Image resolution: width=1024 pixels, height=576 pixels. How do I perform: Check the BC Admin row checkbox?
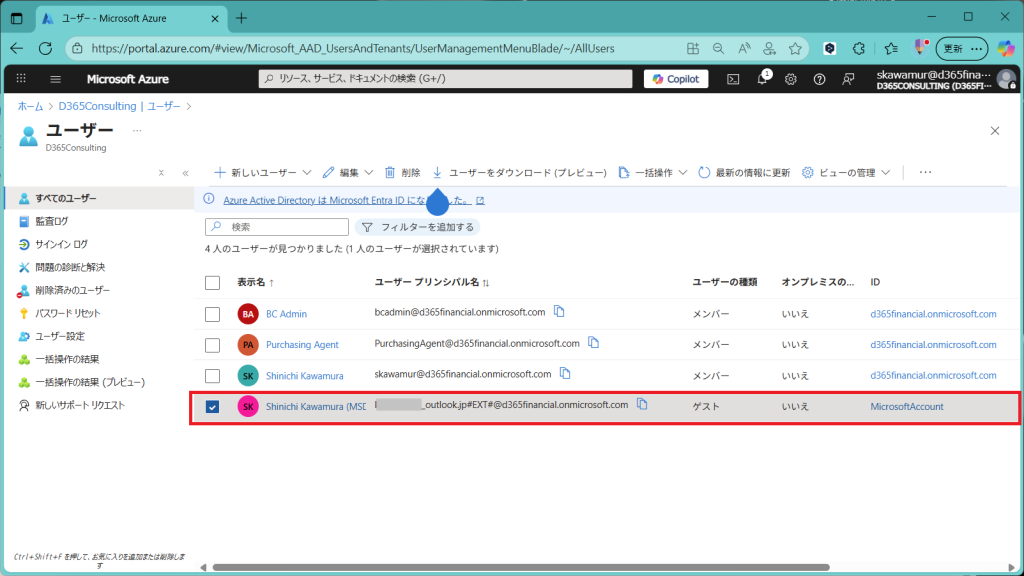point(212,314)
